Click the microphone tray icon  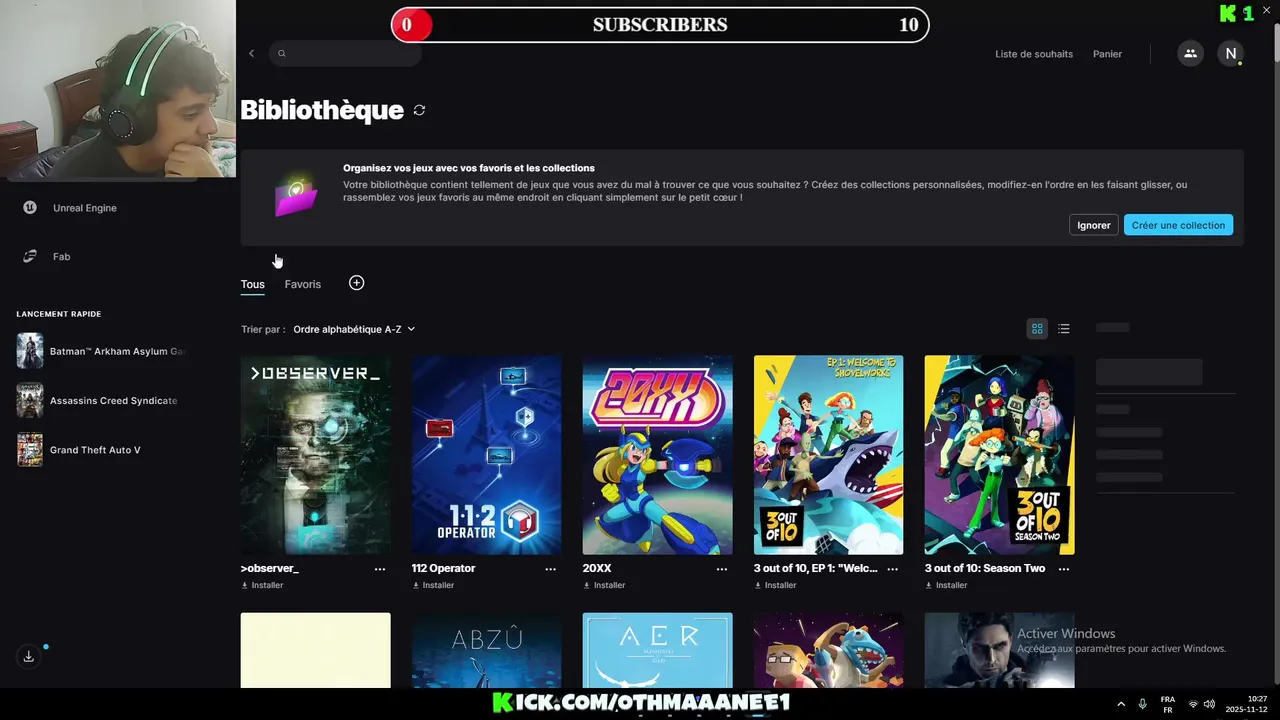(x=1142, y=704)
